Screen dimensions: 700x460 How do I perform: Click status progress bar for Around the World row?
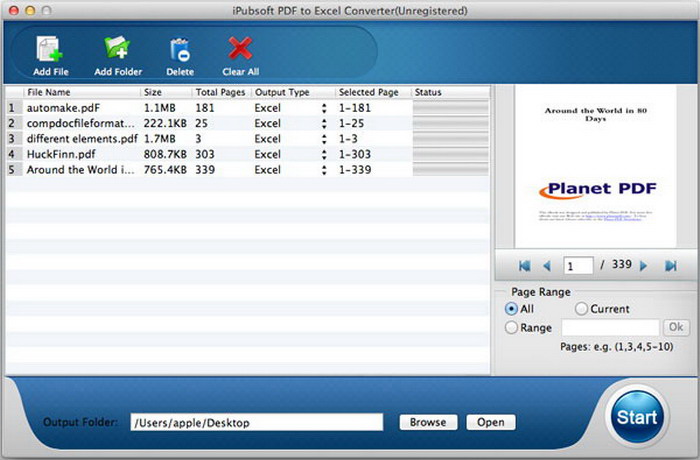(450, 170)
